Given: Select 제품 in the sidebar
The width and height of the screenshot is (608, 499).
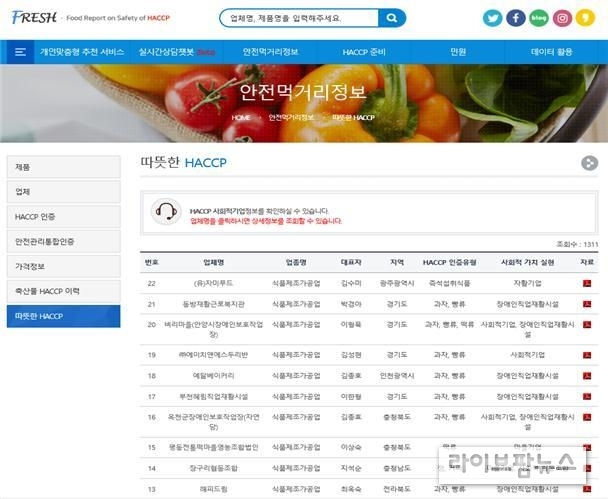Looking at the screenshot, I should [64, 167].
